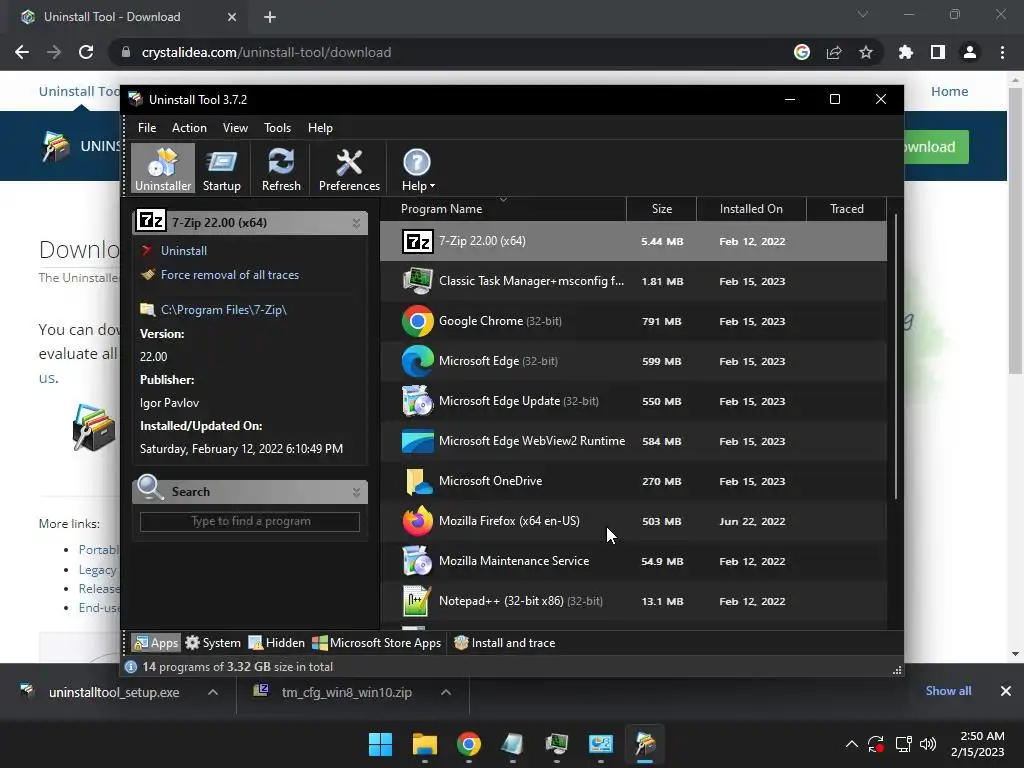The image size is (1024, 768).
Task: Open the Startup toolbar view
Action: (x=221, y=169)
